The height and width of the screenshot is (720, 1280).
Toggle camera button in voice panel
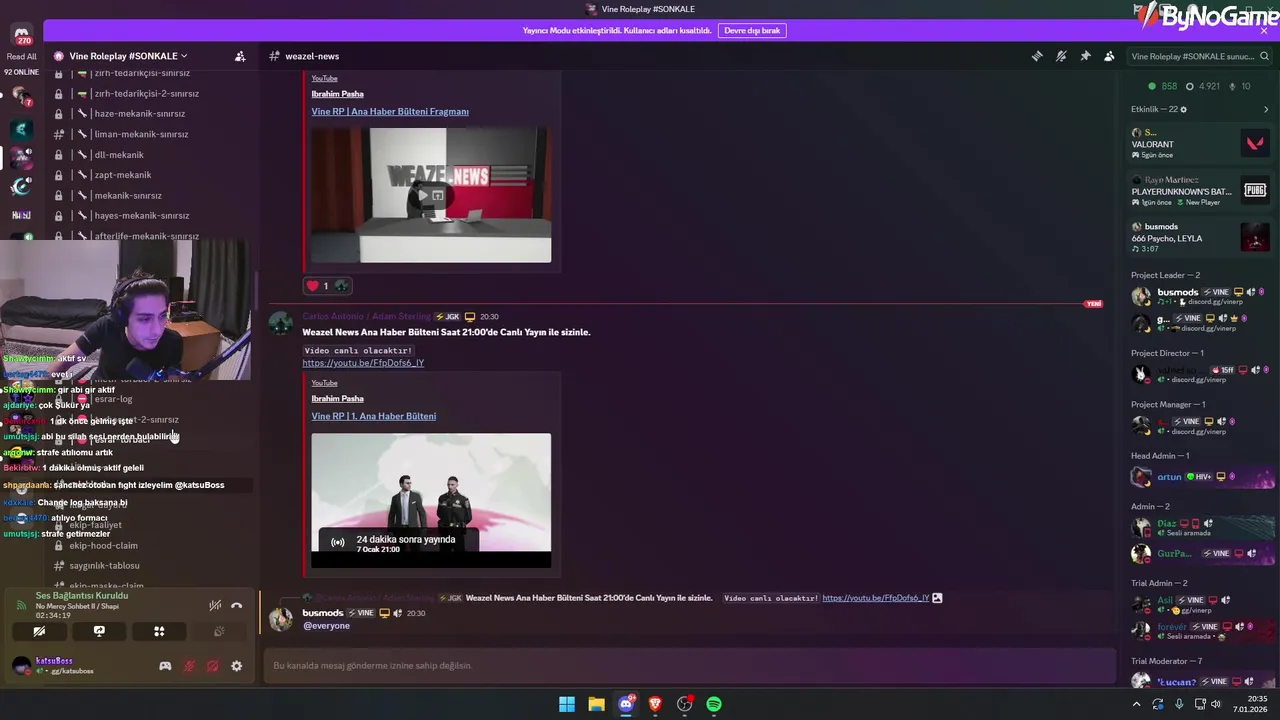pyautogui.click(x=39, y=631)
